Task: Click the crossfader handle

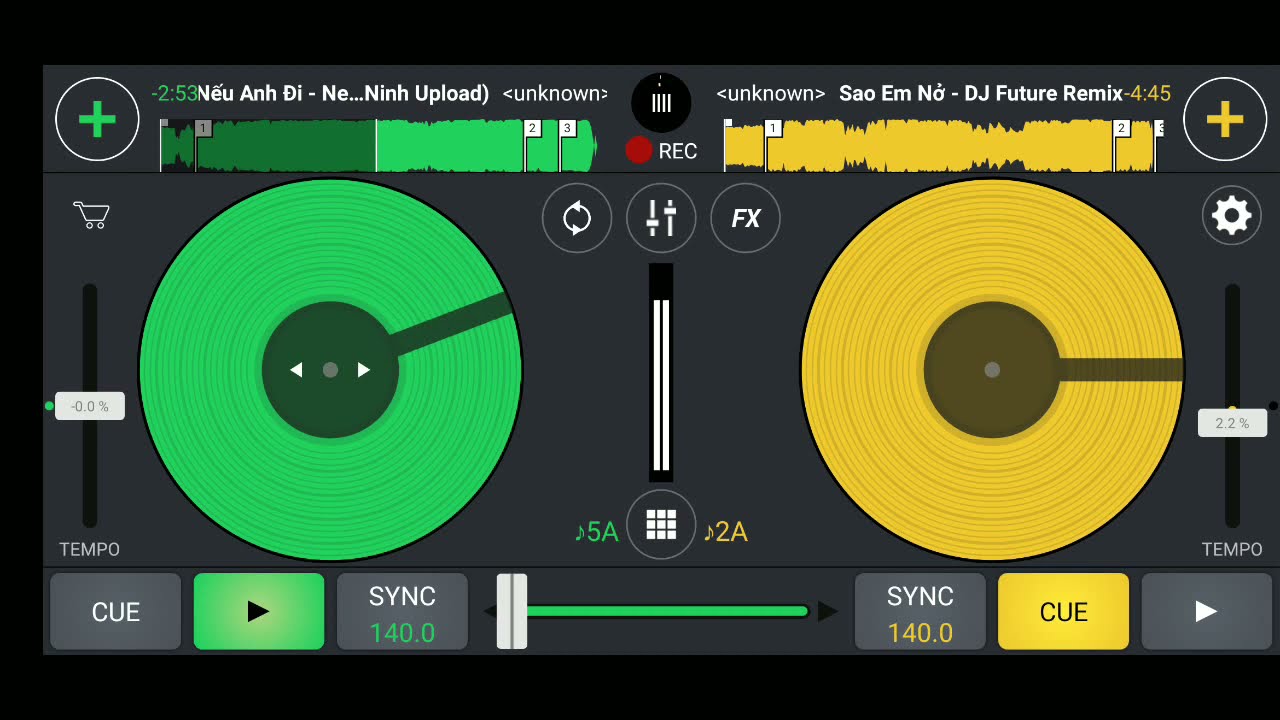Action: point(512,611)
